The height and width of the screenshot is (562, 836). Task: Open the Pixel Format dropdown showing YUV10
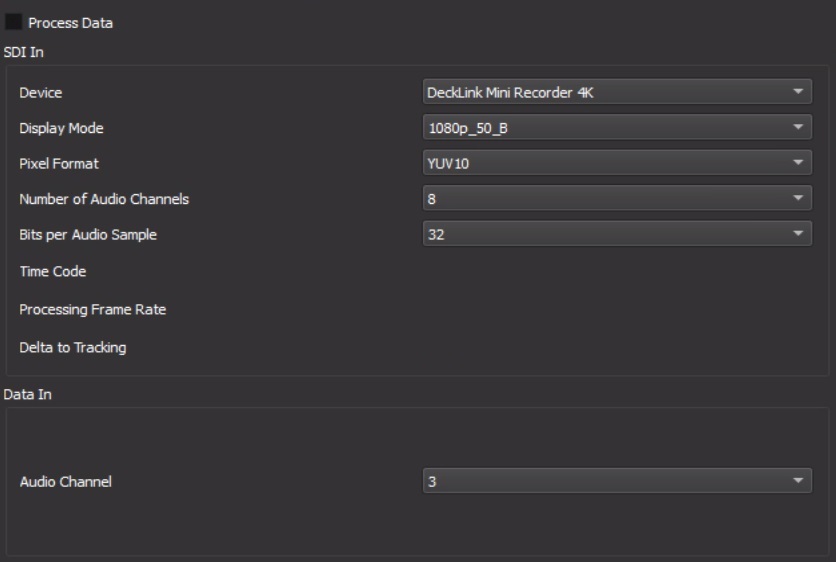(616, 164)
